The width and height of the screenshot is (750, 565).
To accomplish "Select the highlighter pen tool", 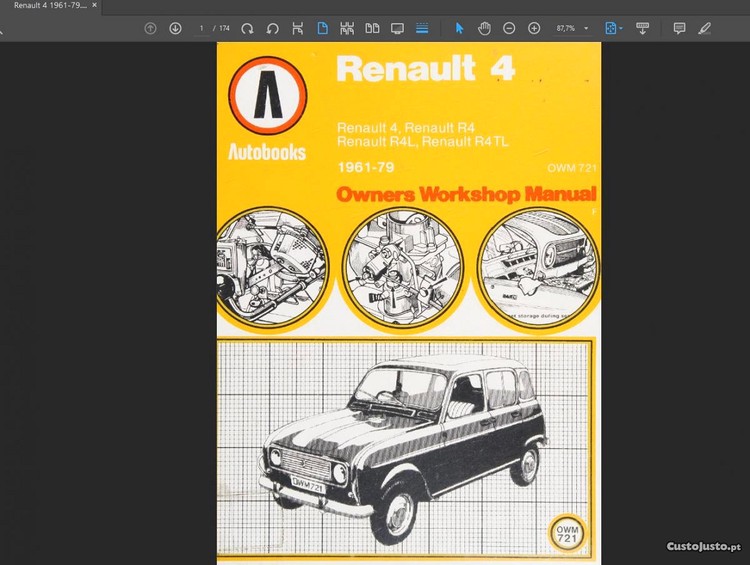I will 705,28.
